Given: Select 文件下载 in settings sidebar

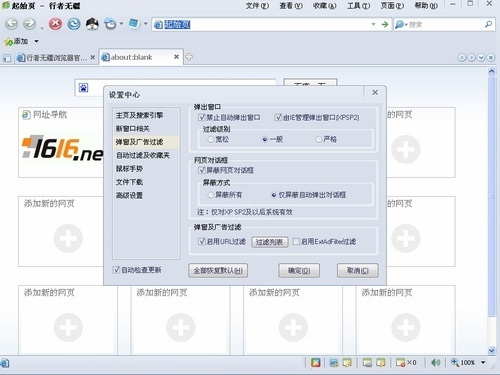Looking at the screenshot, I should coord(129,182).
